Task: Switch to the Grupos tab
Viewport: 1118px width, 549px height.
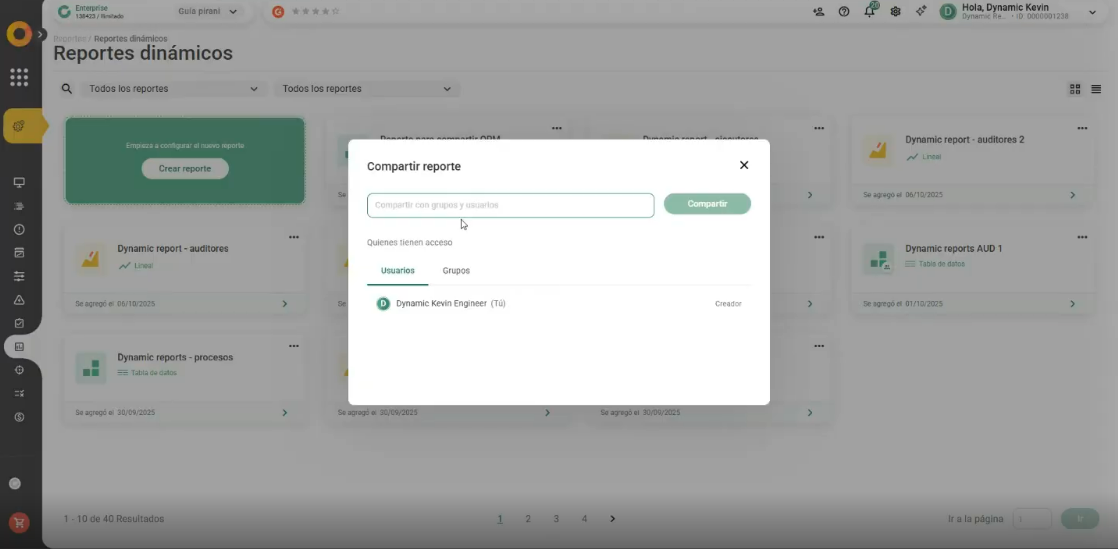Action: [456, 271]
